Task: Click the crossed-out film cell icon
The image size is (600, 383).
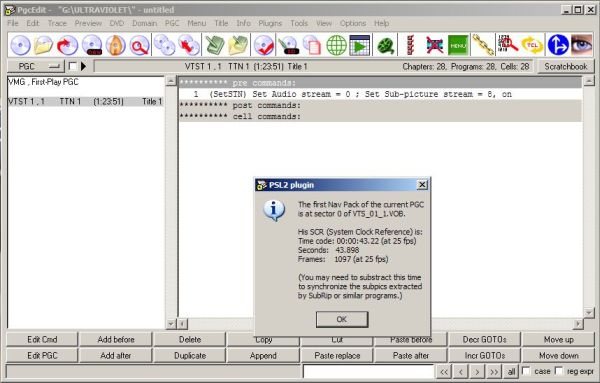Action: [x=435, y=45]
